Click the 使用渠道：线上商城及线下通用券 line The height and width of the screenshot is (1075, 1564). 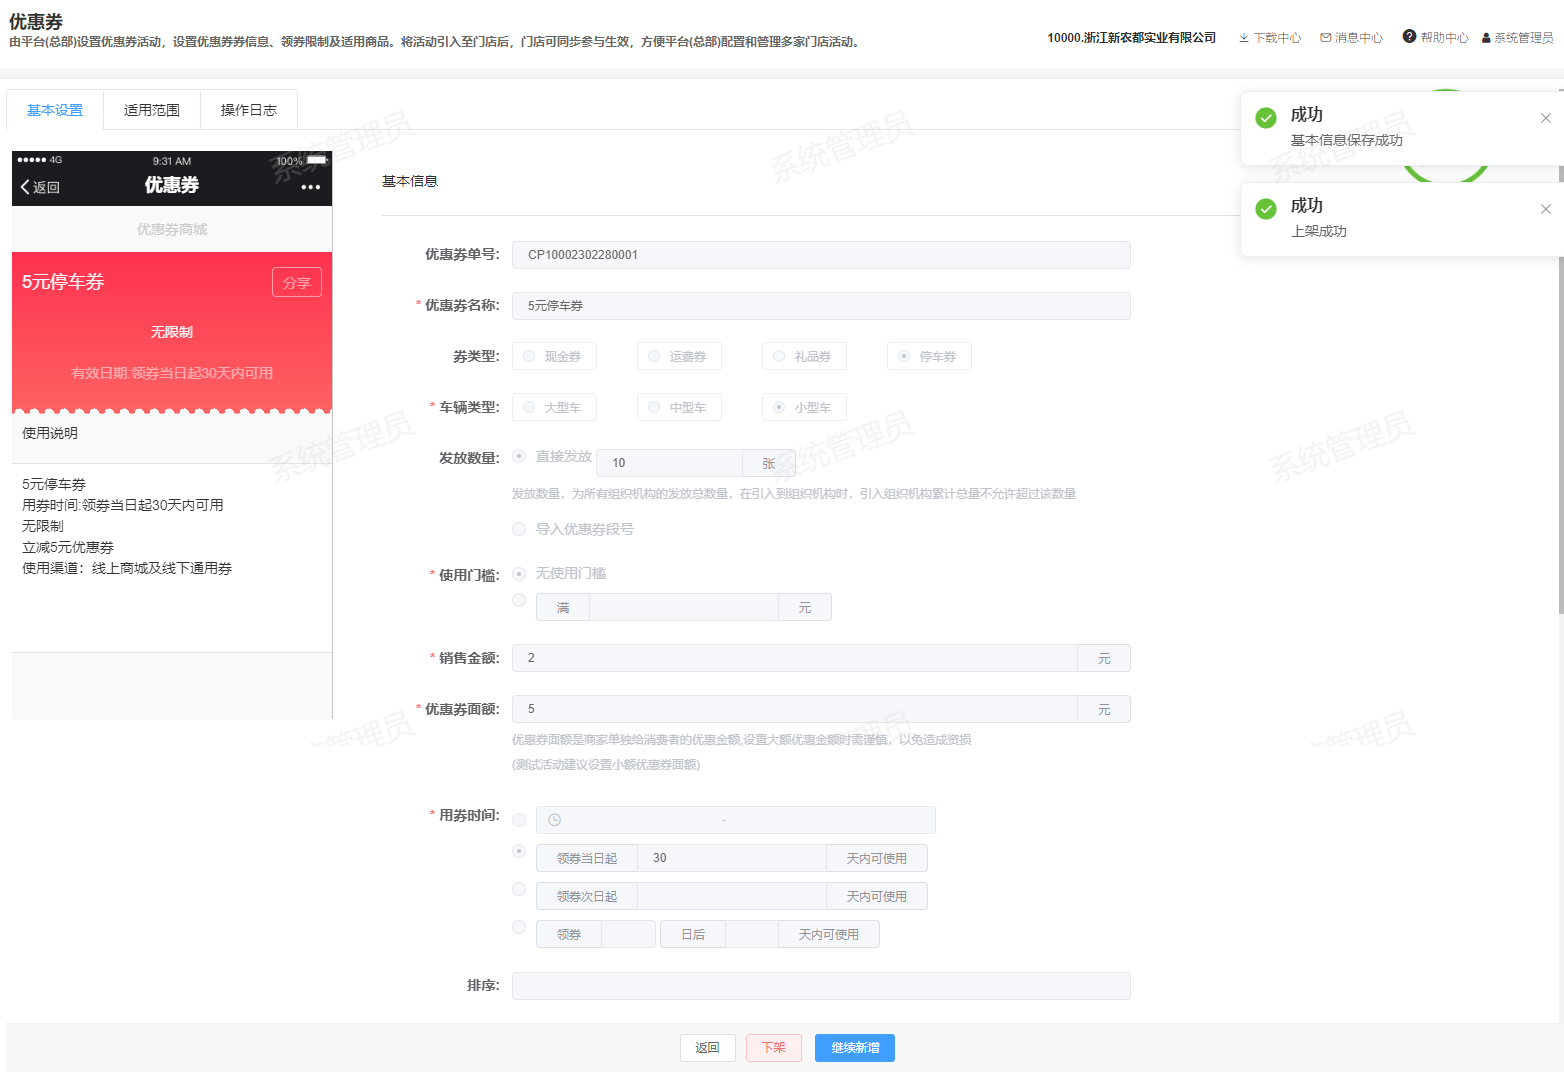point(127,568)
